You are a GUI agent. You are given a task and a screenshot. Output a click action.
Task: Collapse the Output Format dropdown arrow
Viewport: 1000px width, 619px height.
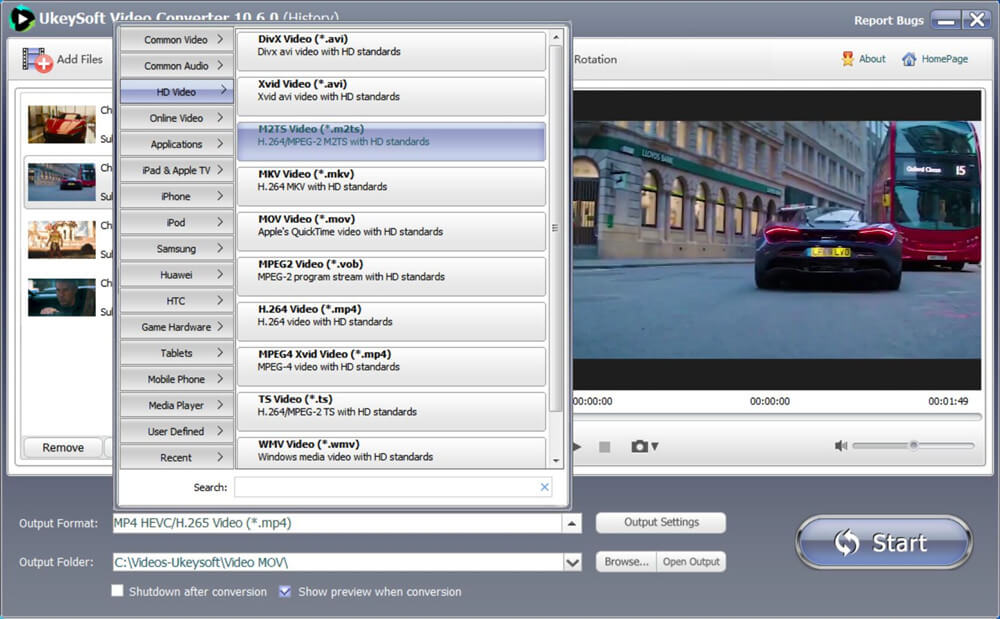[571, 523]
